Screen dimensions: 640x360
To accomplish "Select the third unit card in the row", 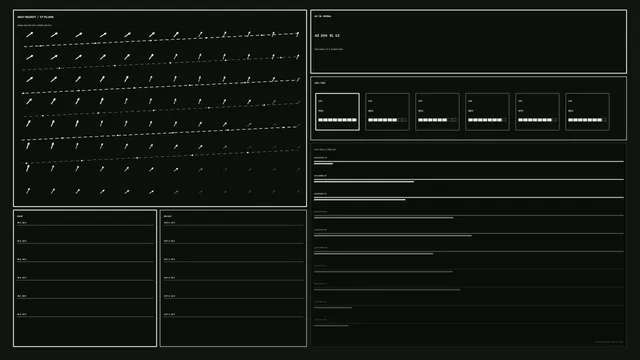I will coord(437,112).
